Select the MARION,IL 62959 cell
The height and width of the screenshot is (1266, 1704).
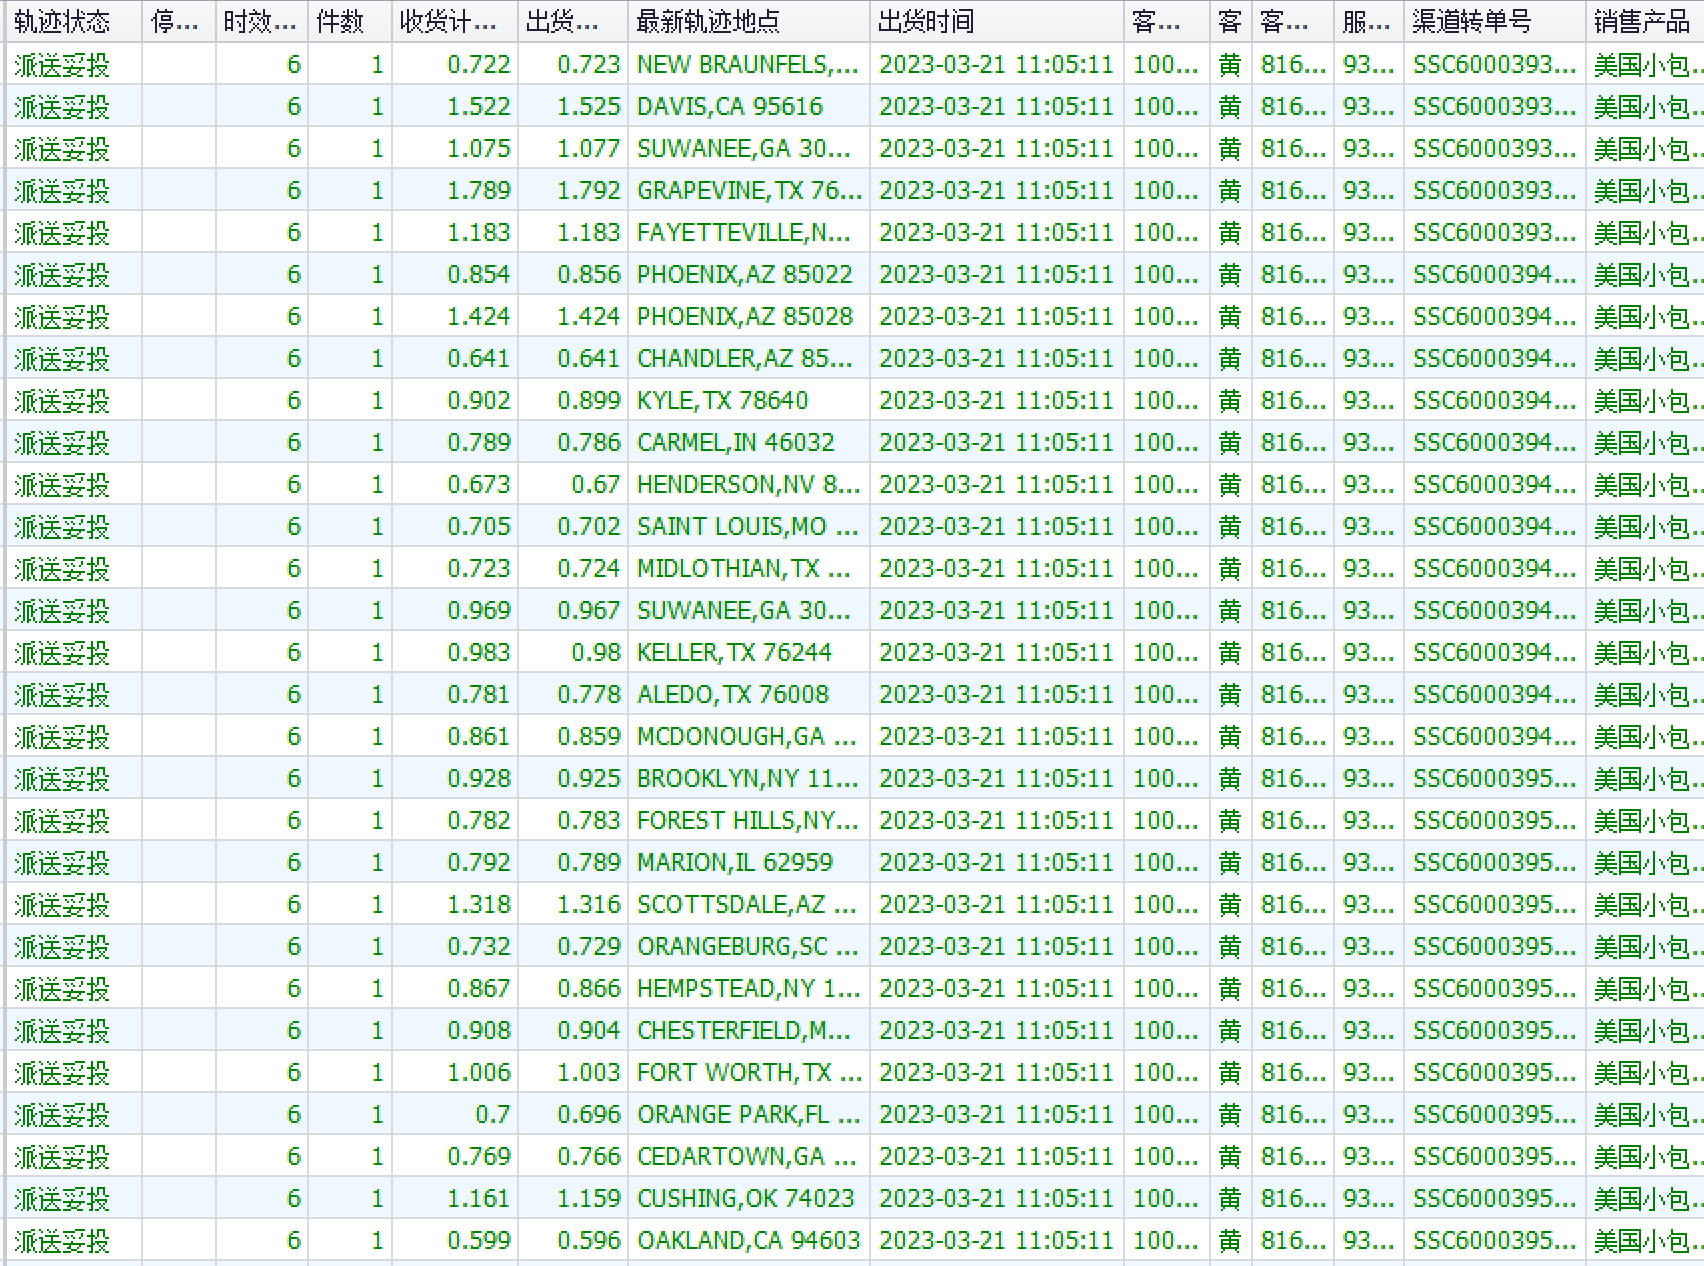point(749,863)
